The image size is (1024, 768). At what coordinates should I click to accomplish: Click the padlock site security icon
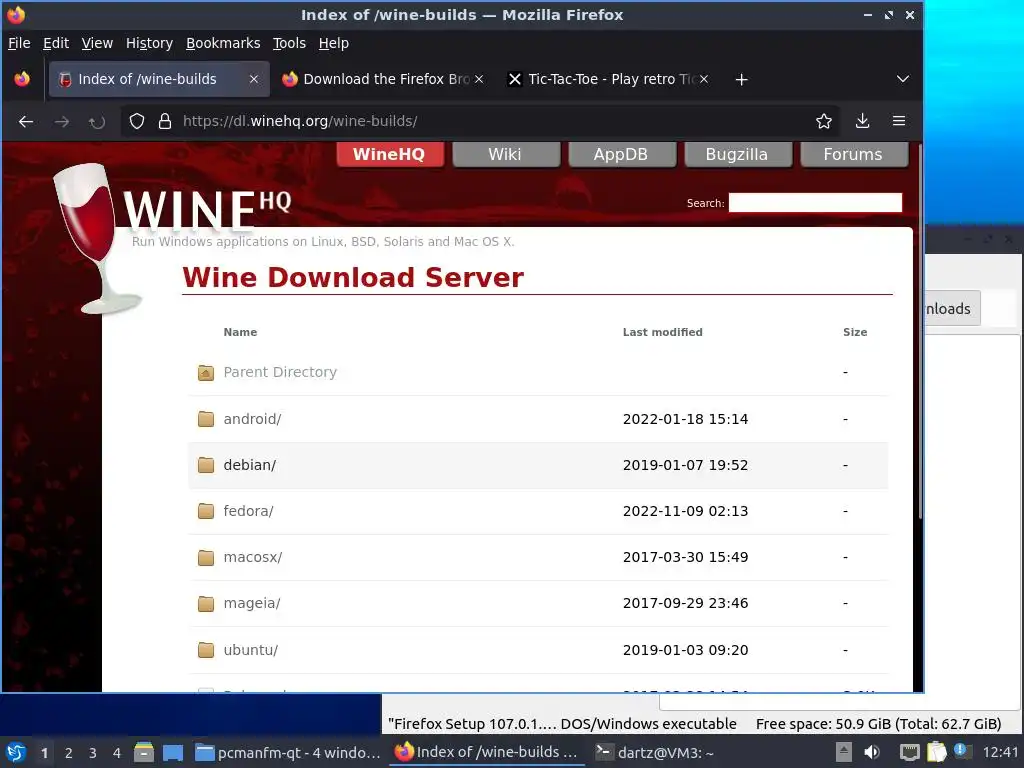point(165,121)
